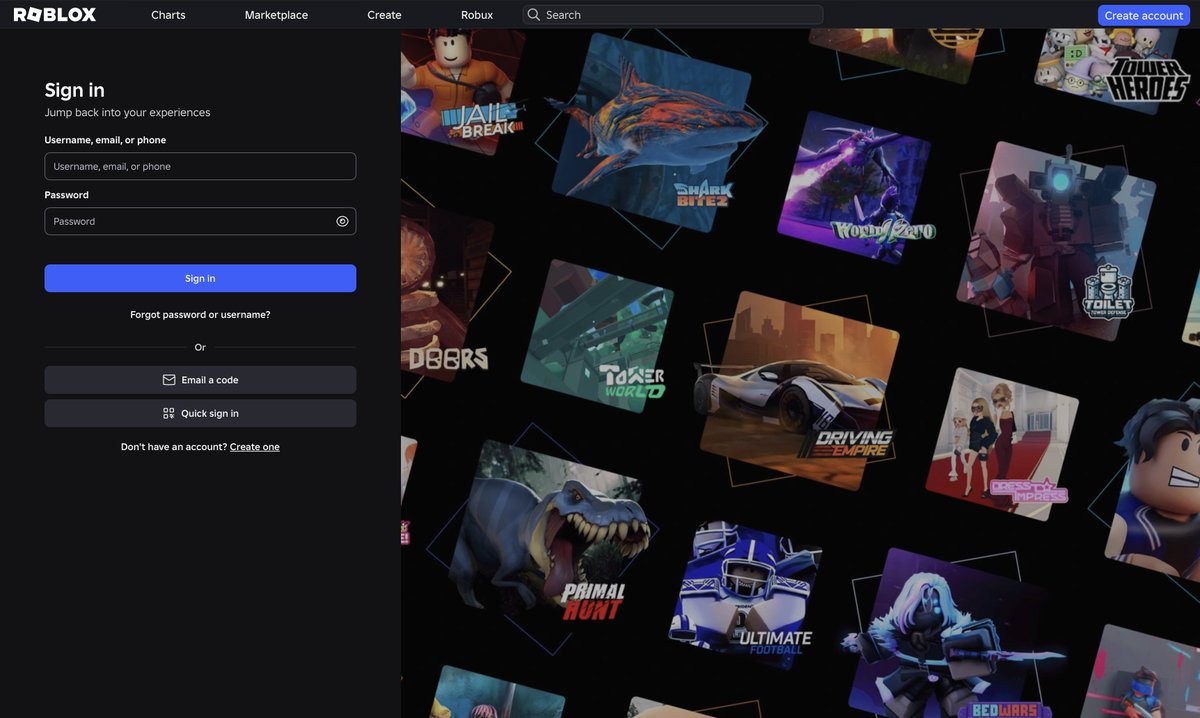This screenshot has width=1200, height=718.
Task: Click the Create account button
Action: (1143, 15)
